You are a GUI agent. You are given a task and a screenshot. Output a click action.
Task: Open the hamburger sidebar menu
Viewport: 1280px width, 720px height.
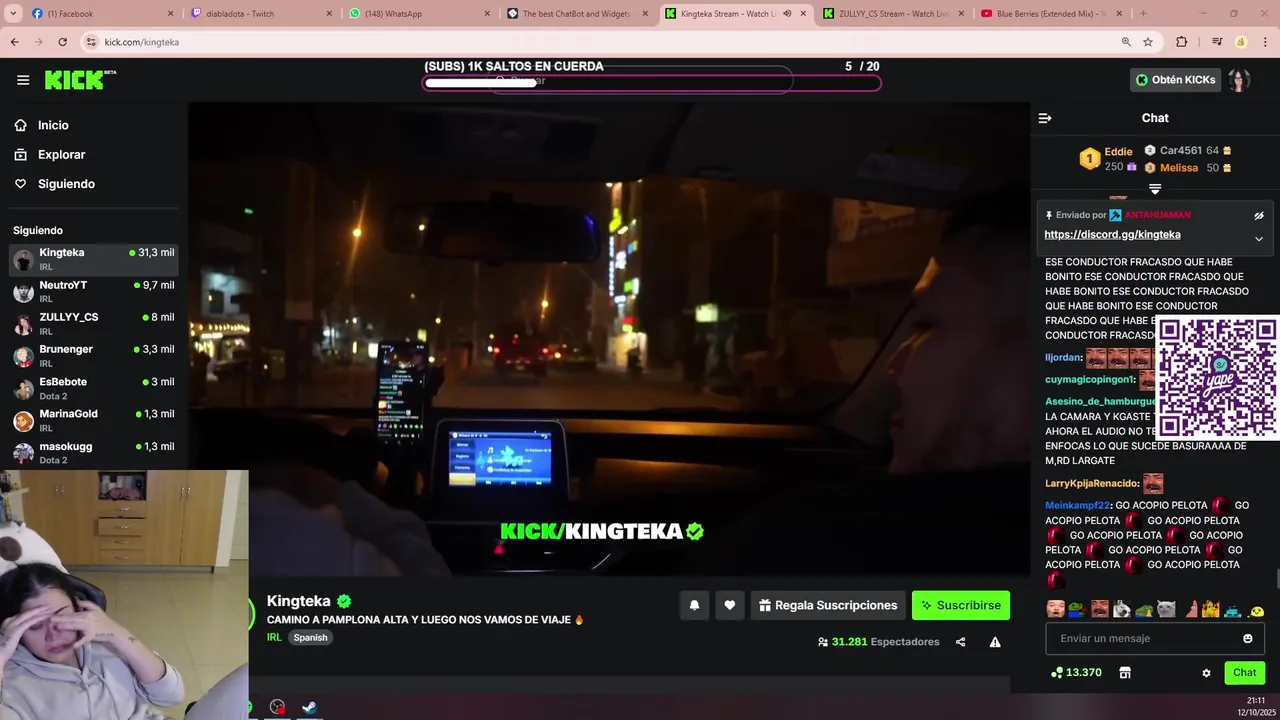[x=23, y=80]
